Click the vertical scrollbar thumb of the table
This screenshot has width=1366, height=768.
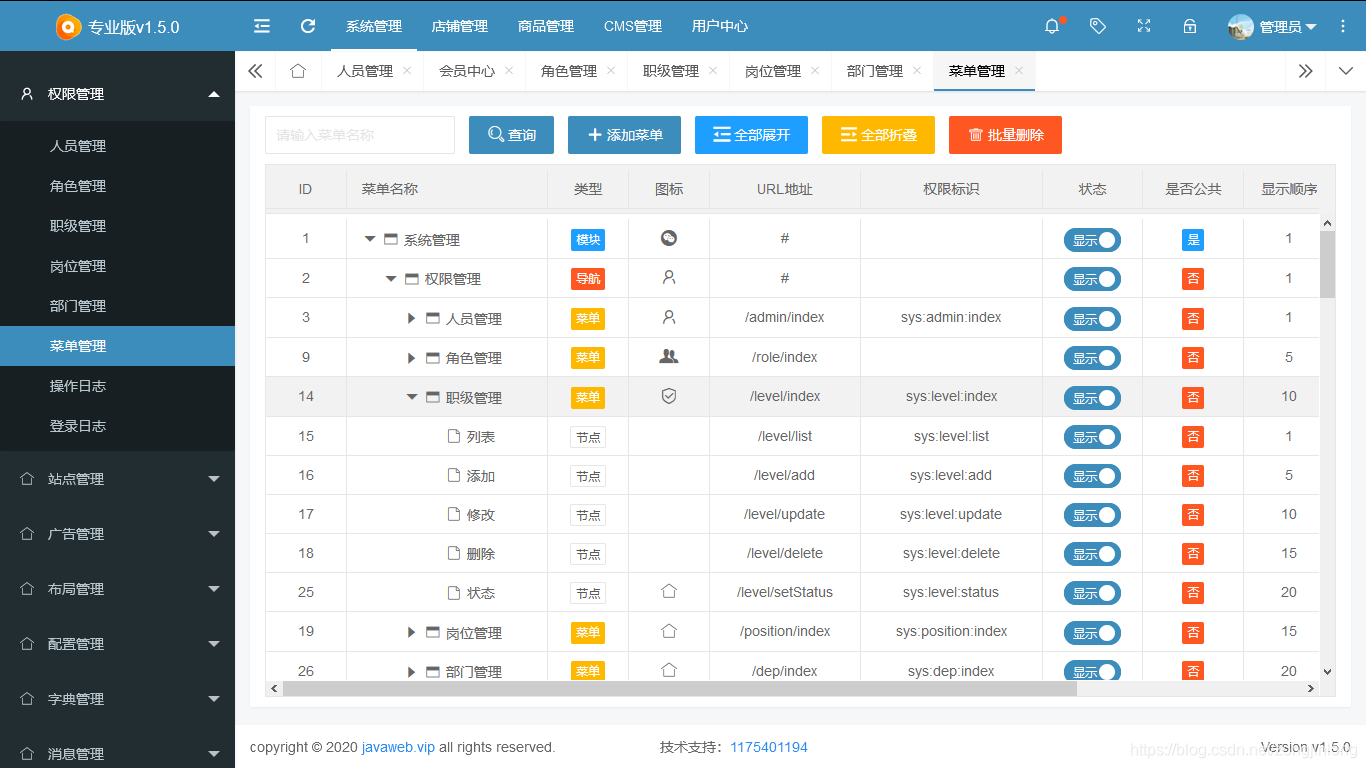[1327, 264]
